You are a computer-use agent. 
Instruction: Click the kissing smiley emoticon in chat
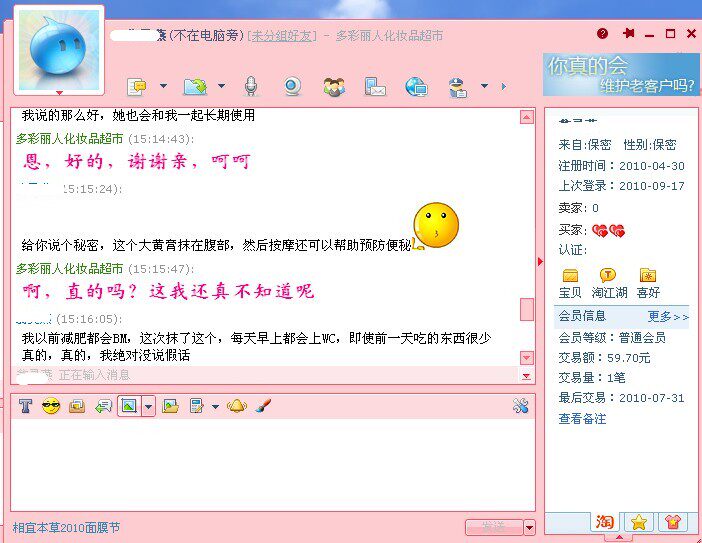[436, 225]
